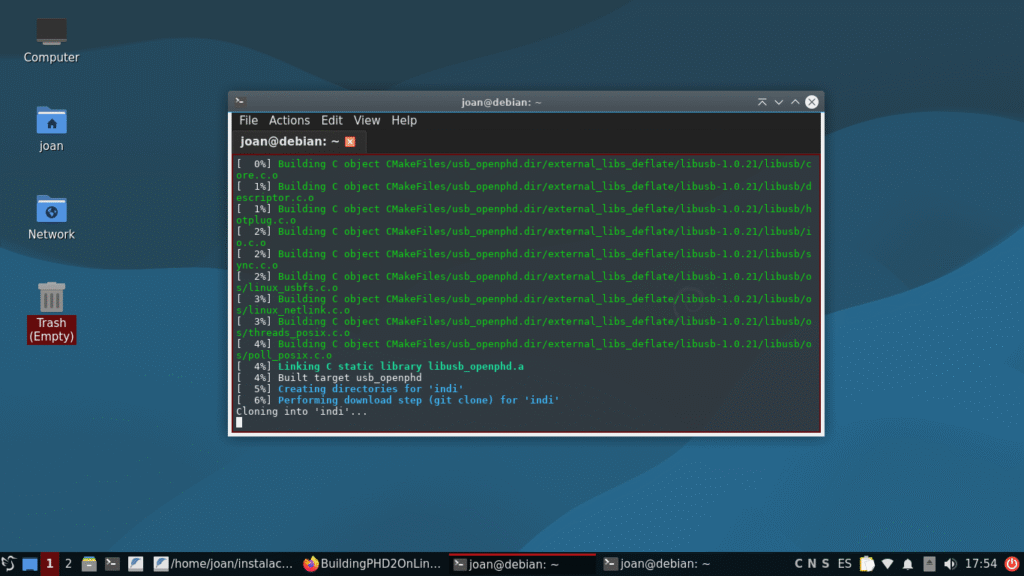
Task: Open the File menu in terminal
Action: (x=248, y=121)
